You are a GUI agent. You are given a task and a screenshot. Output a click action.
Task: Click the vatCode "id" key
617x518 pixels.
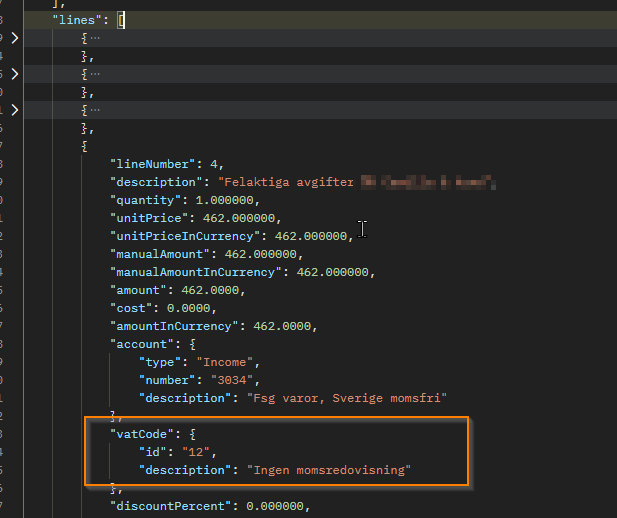153,452
